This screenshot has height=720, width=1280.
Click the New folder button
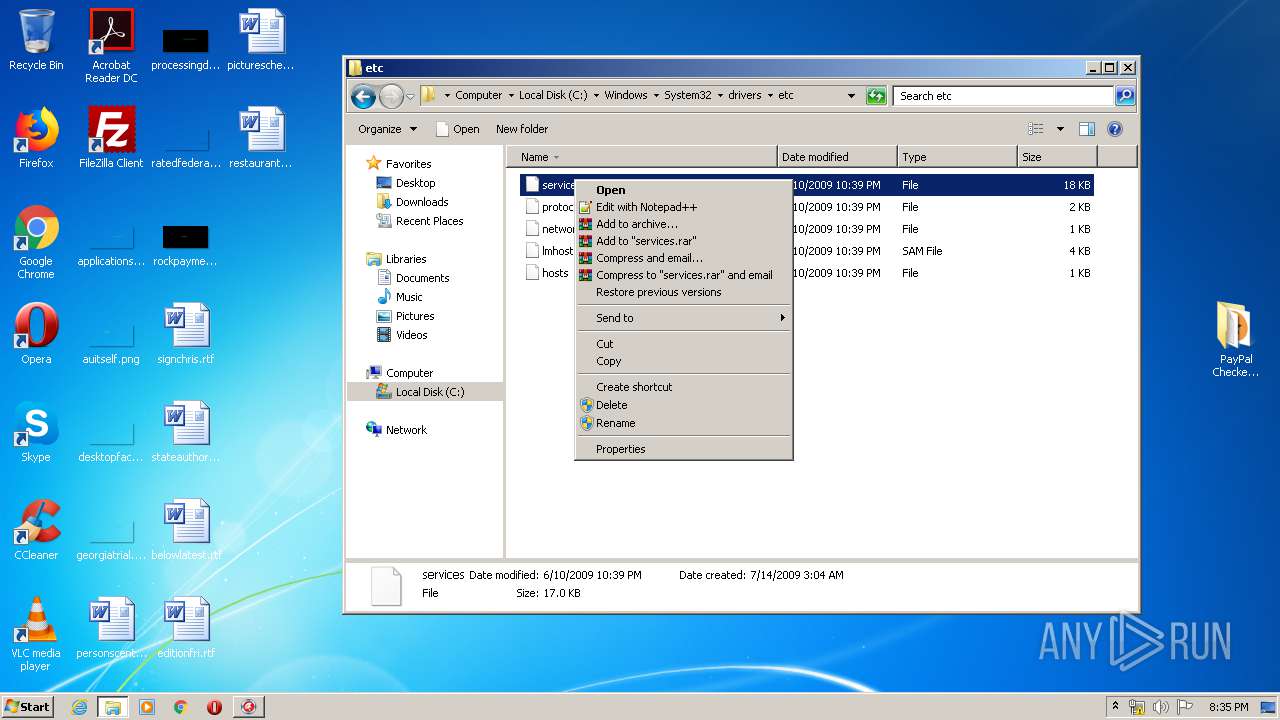pos(522,129)
